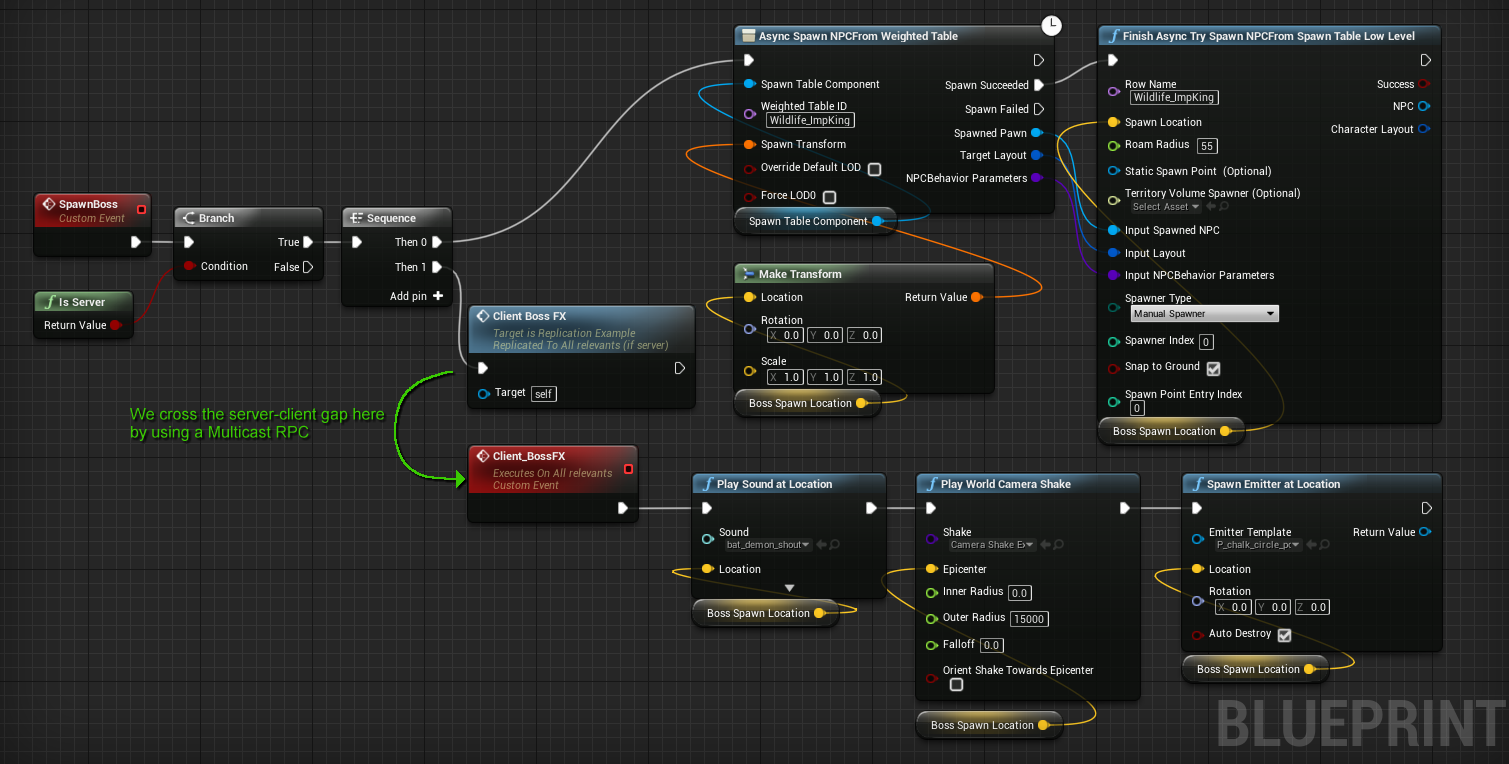Toggle the Force LOD0 checkbox
Image resolution: width=1509 pixels, height=764 pixels.
[x=828, y=197]
